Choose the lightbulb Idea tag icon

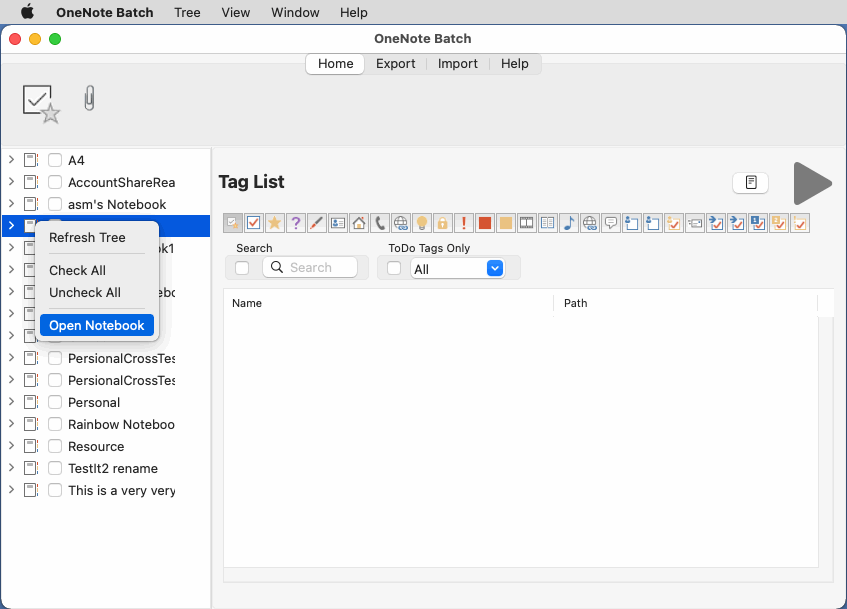click(422, 223)
